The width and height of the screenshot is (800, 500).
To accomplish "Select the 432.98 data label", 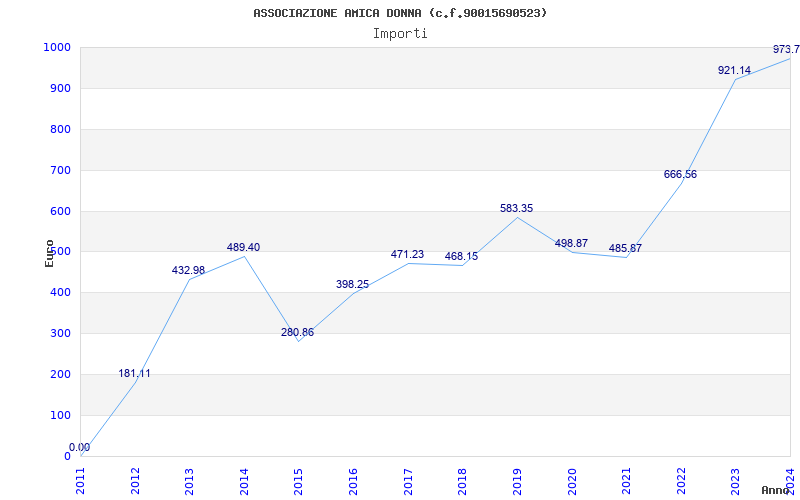I will pyautogui.click(x=188, y=270).
